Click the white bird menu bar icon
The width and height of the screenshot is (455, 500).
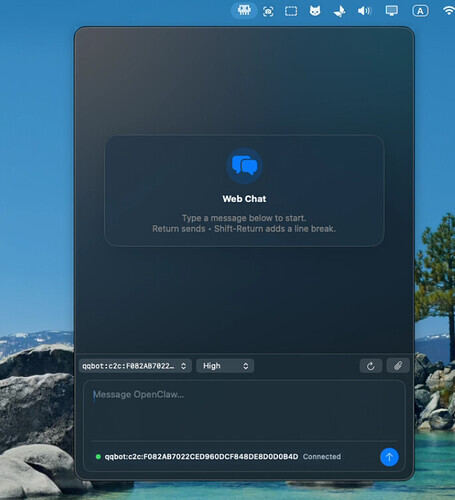click(339, 12)
